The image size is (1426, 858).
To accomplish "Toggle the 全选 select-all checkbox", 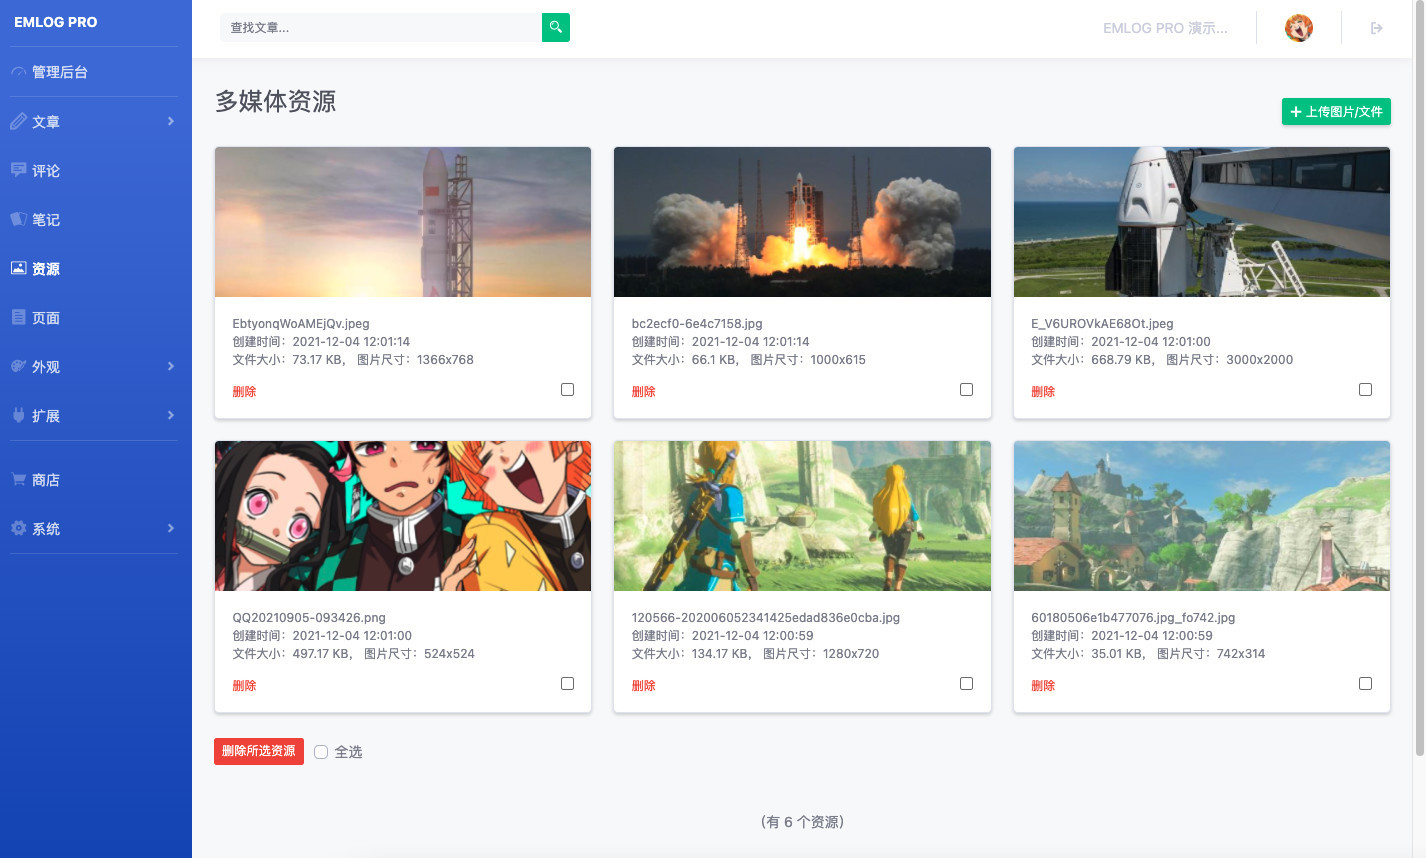I will pyautogui.click(x=321, y=752).
